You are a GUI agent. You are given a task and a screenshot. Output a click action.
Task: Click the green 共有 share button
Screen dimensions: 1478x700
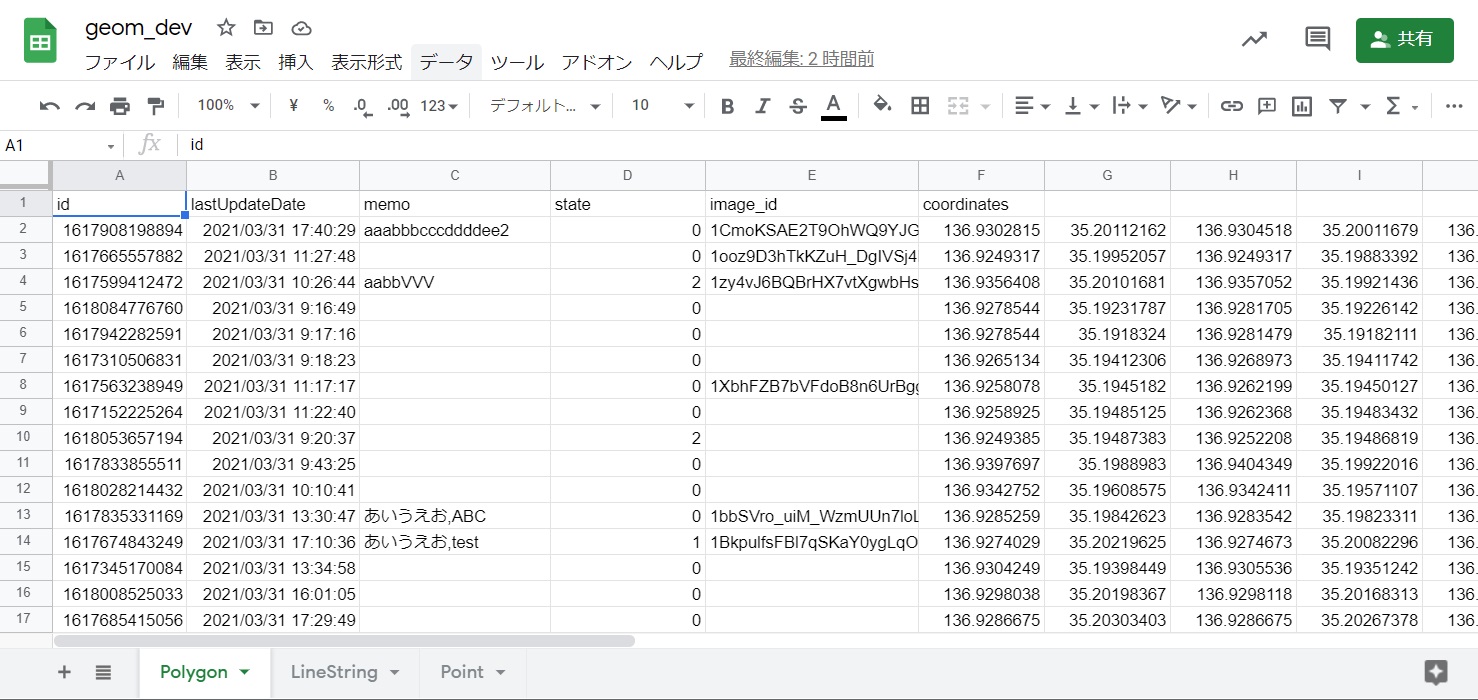coord(1404,39)
